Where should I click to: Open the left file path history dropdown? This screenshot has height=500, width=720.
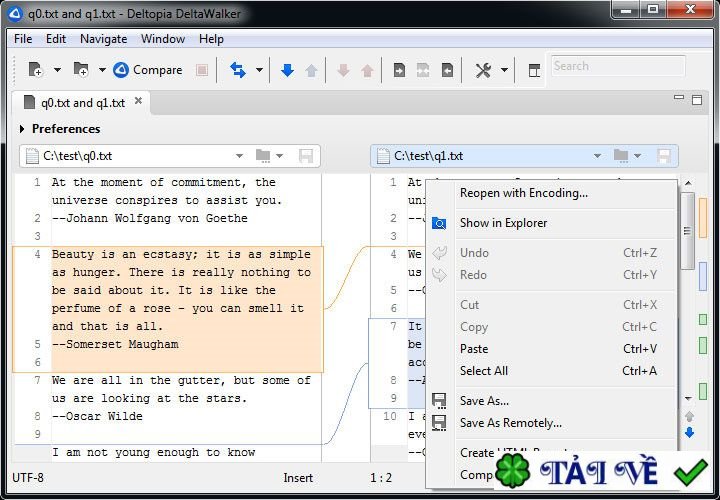[x=239, y=156]
